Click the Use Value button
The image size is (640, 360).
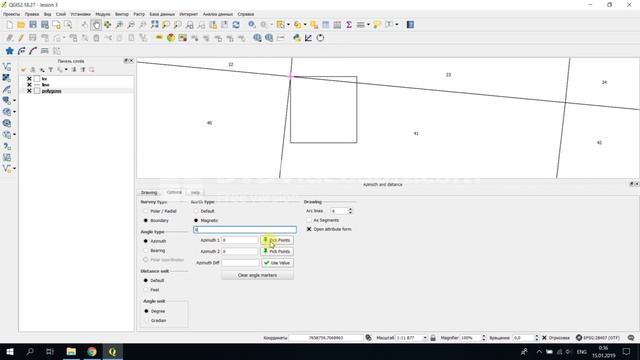(277, 263)
